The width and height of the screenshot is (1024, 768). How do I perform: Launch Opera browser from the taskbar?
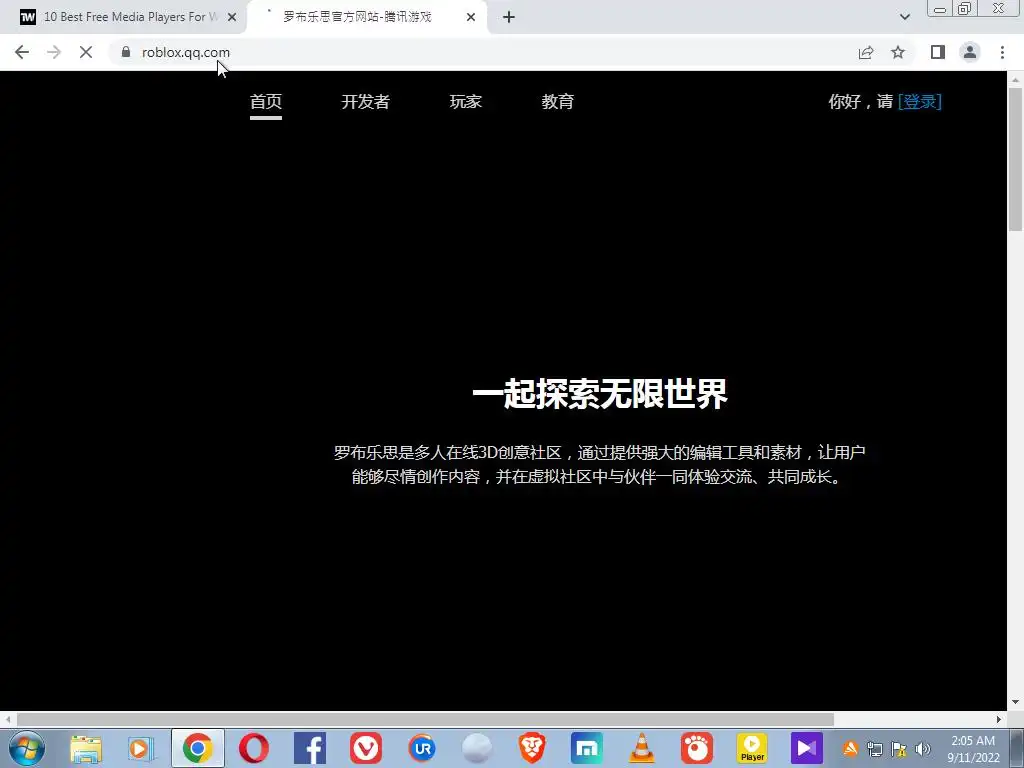click(x=254, y=748)
